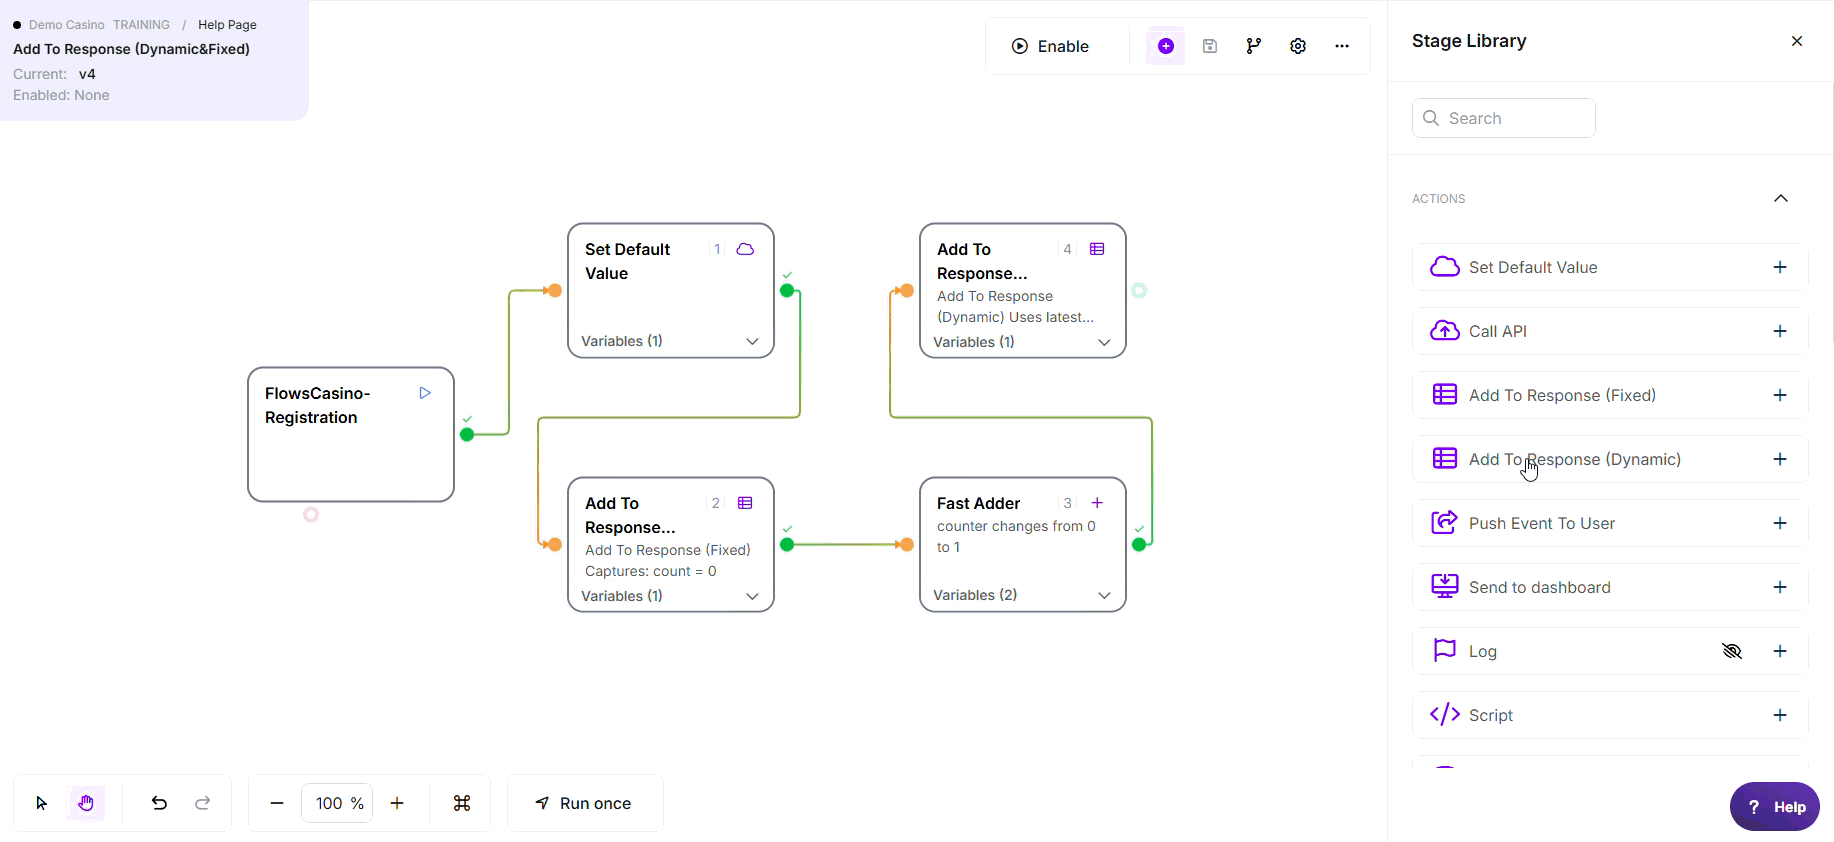Click the Run once button

pyautogui.click(x=584, y=803)
